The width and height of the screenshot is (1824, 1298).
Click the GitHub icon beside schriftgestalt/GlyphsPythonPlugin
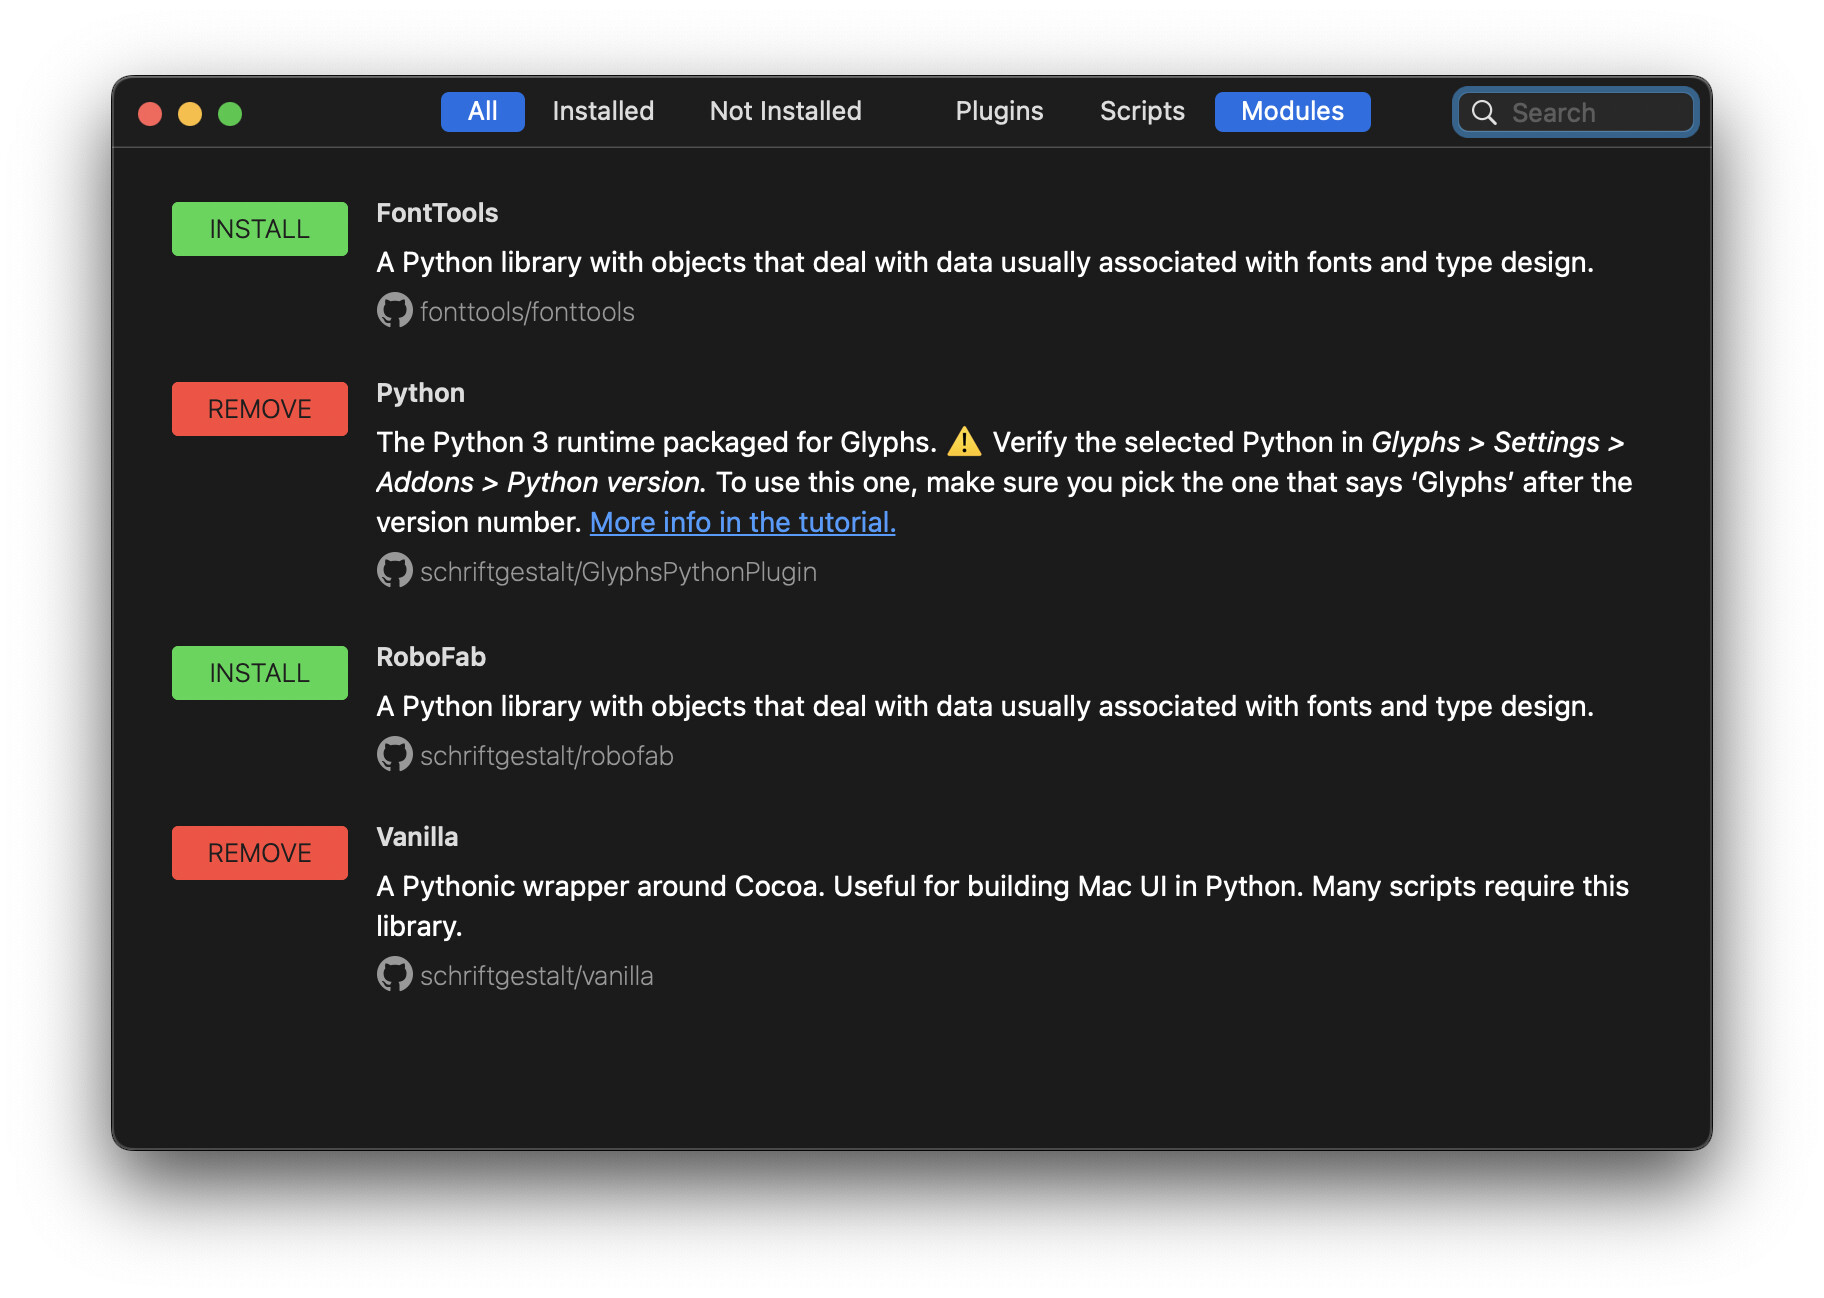pos(394,571)
